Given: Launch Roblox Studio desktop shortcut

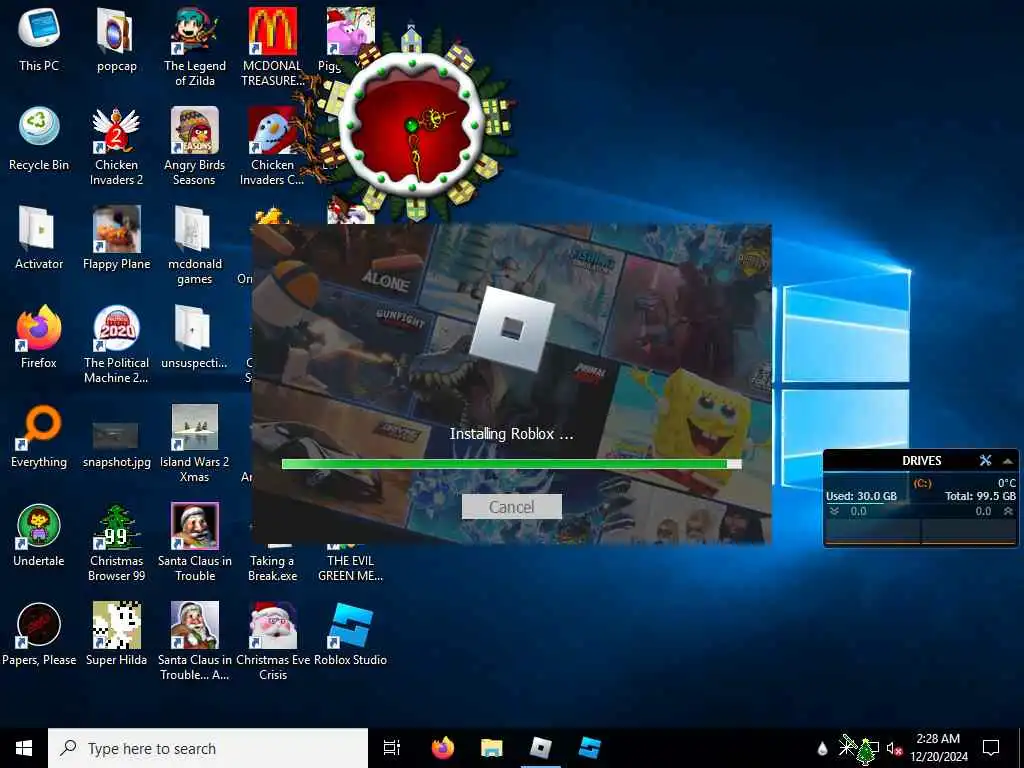Looking at the screenshot, I should (x=351, y=633).
